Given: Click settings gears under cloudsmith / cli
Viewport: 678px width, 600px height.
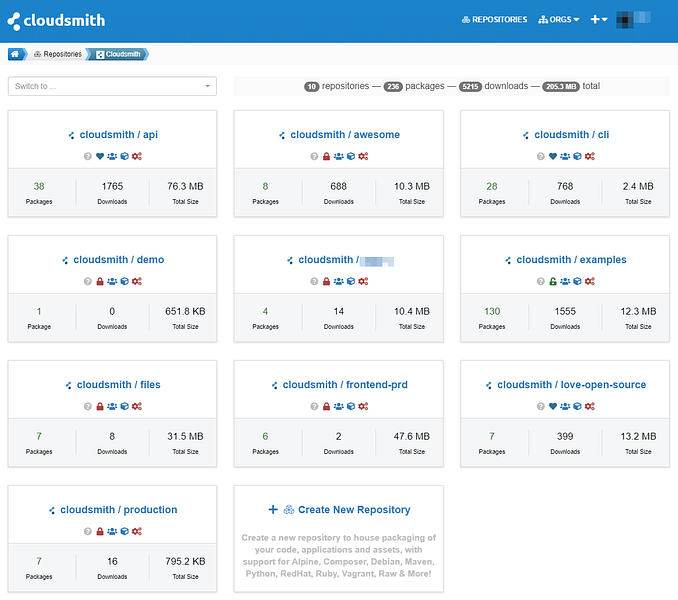Looking at the screenshot, I should point(590,156).
